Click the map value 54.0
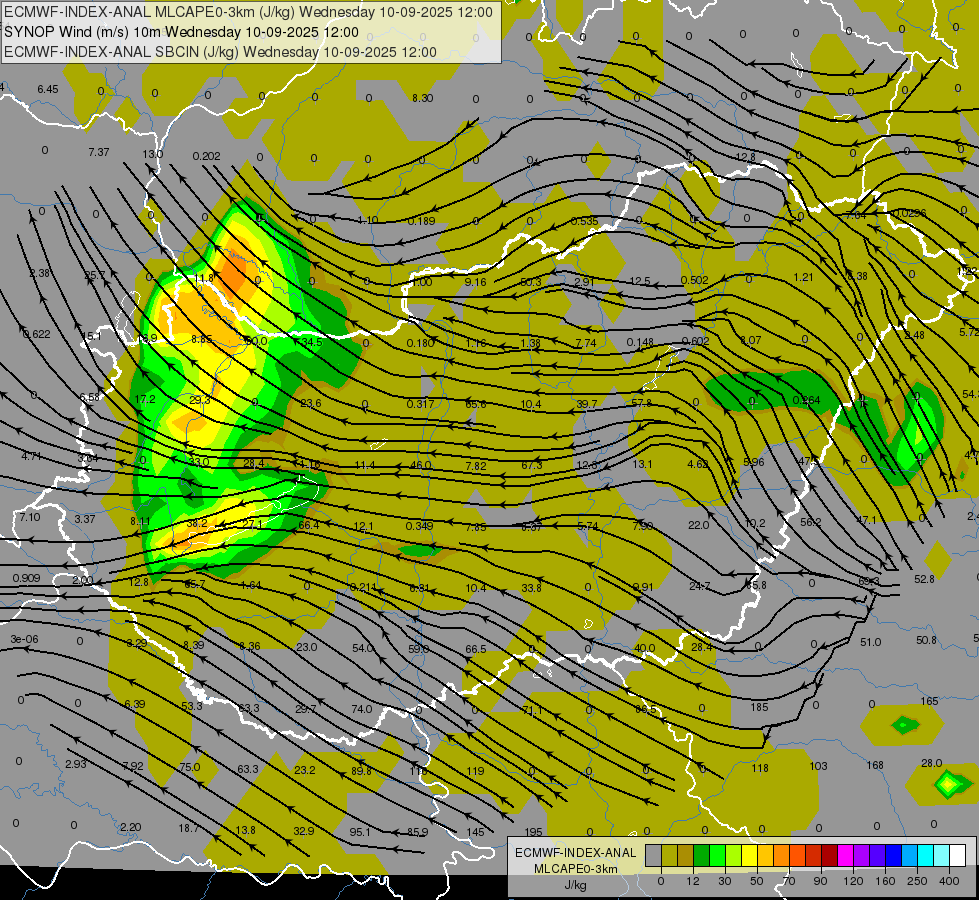This screenshot has height=900, width=979. 363,648
